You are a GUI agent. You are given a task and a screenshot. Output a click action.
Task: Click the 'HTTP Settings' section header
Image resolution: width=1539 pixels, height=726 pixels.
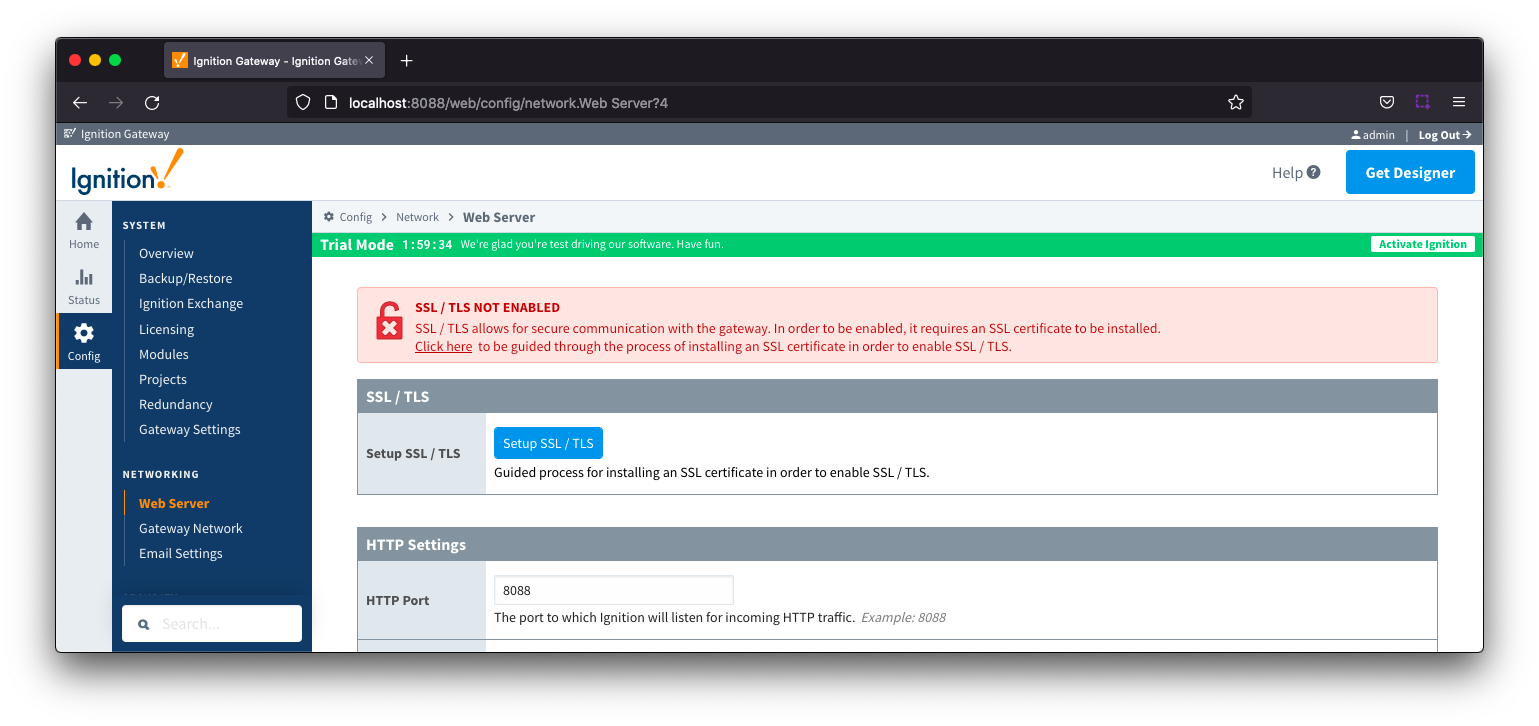[x=897, y=545]
